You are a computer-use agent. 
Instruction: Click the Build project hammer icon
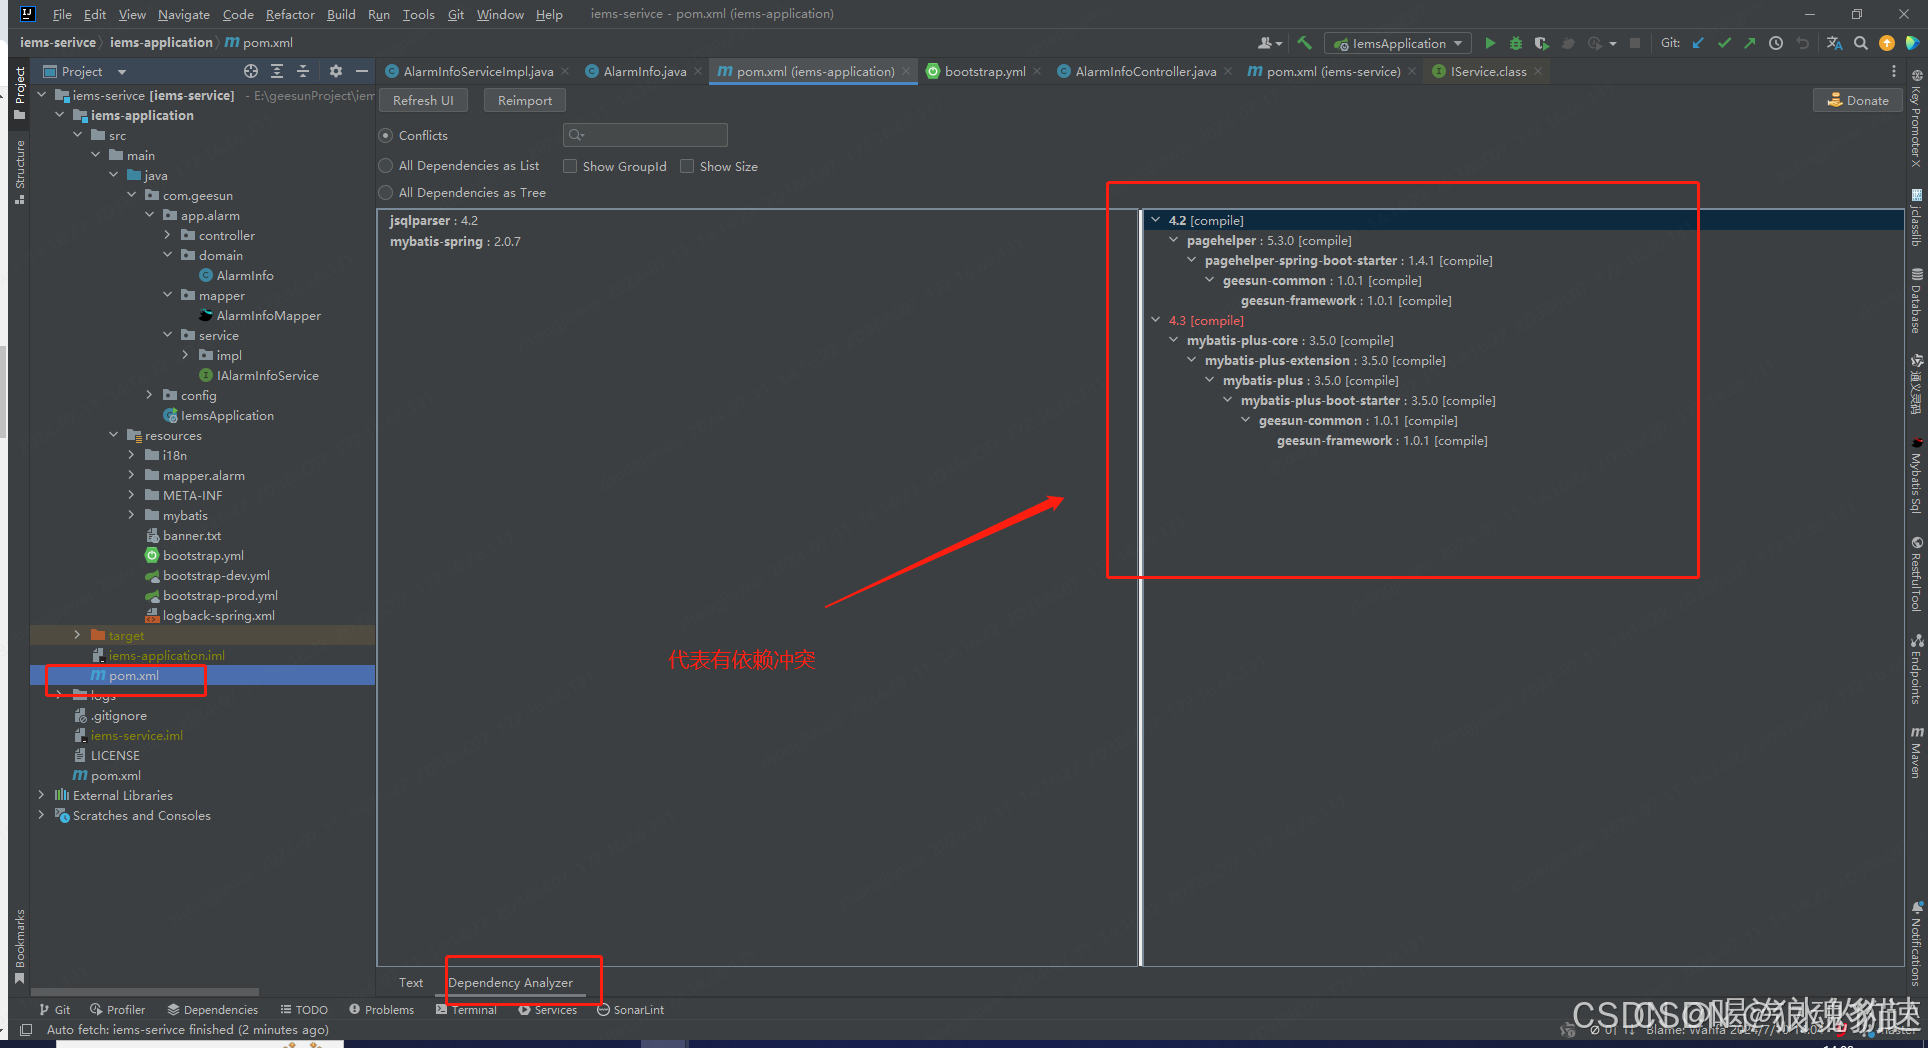(1304, 43)
